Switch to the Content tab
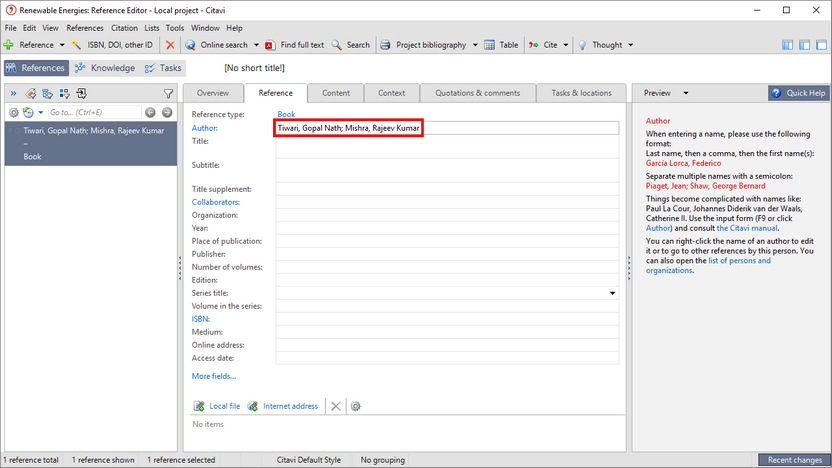The height and width of the screenshot is (468, 832). point(336,93)
